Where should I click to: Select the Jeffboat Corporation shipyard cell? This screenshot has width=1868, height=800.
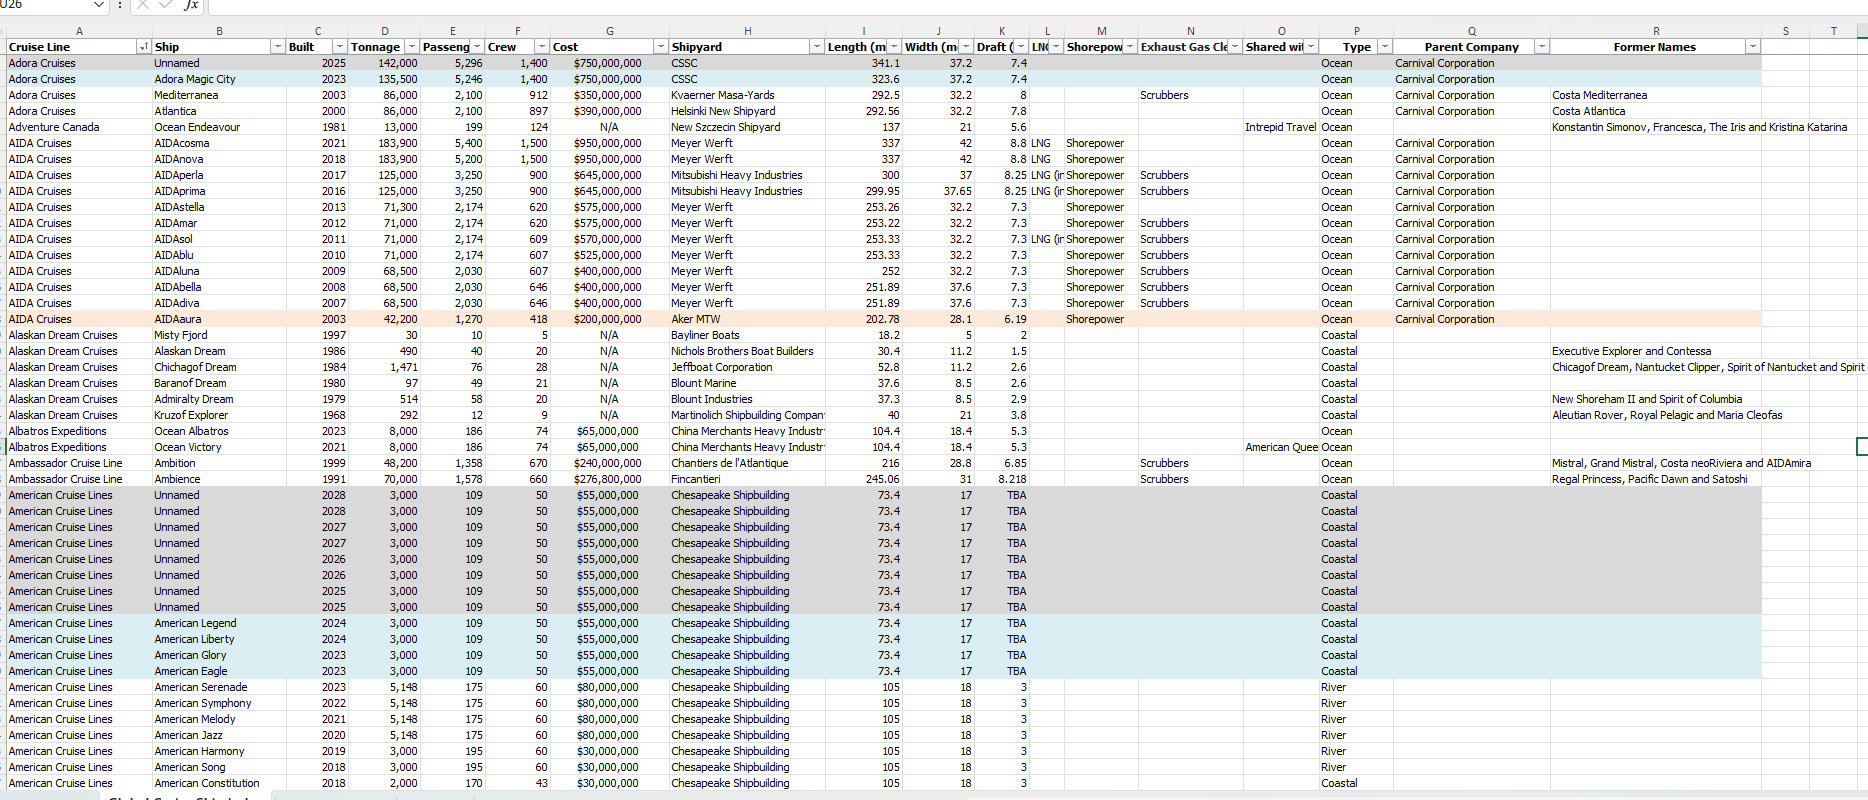tap(747, 367)
